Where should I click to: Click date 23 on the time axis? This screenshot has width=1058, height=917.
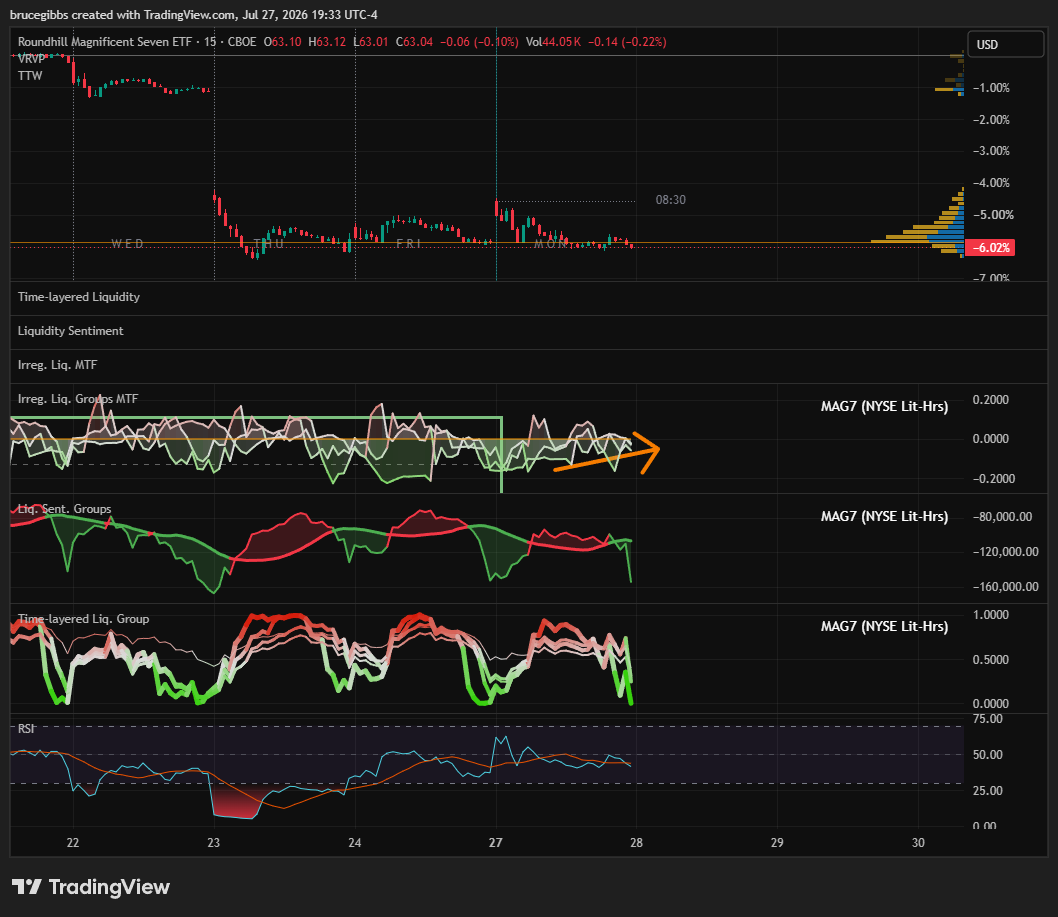[x=214, y=842]
